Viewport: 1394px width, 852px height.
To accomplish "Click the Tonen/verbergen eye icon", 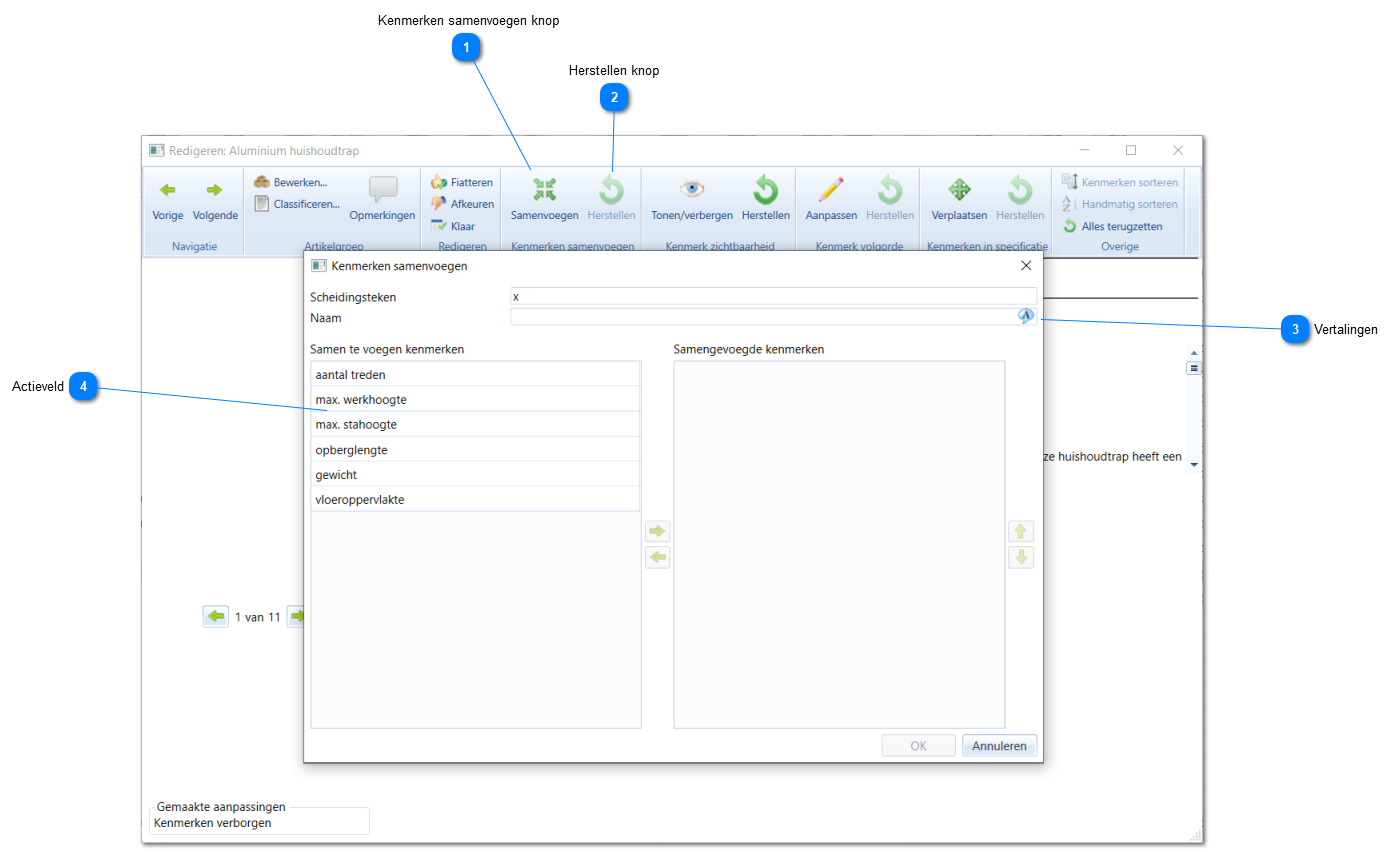I will [692, 189].
